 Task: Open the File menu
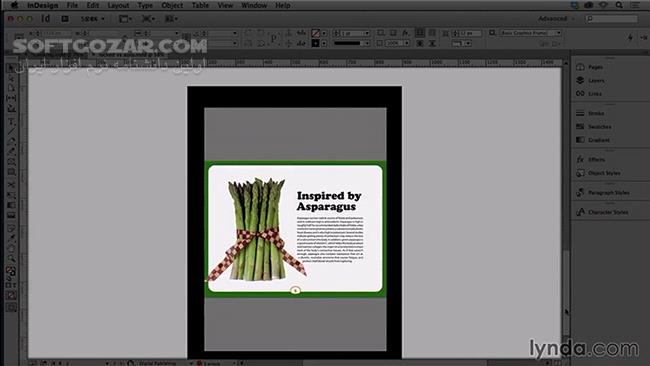pos(72,5)
